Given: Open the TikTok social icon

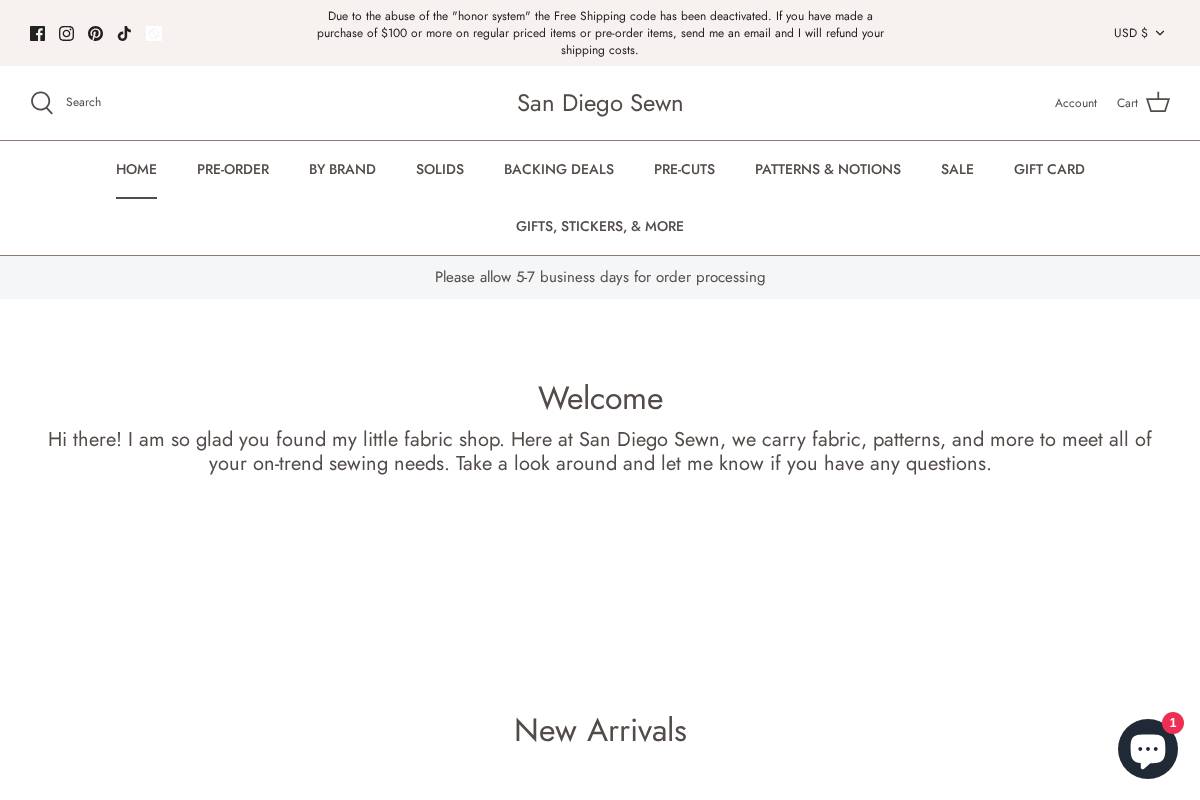Looking at the screenshot, I should point(124,33).
